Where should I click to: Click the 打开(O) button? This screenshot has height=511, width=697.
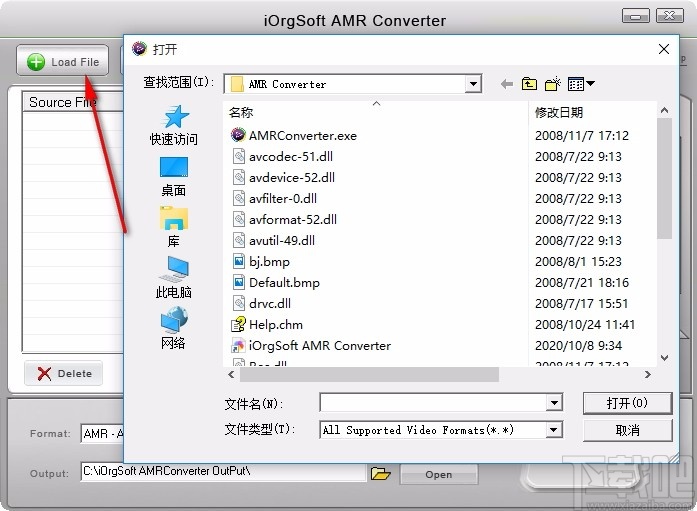click(627, 403)
